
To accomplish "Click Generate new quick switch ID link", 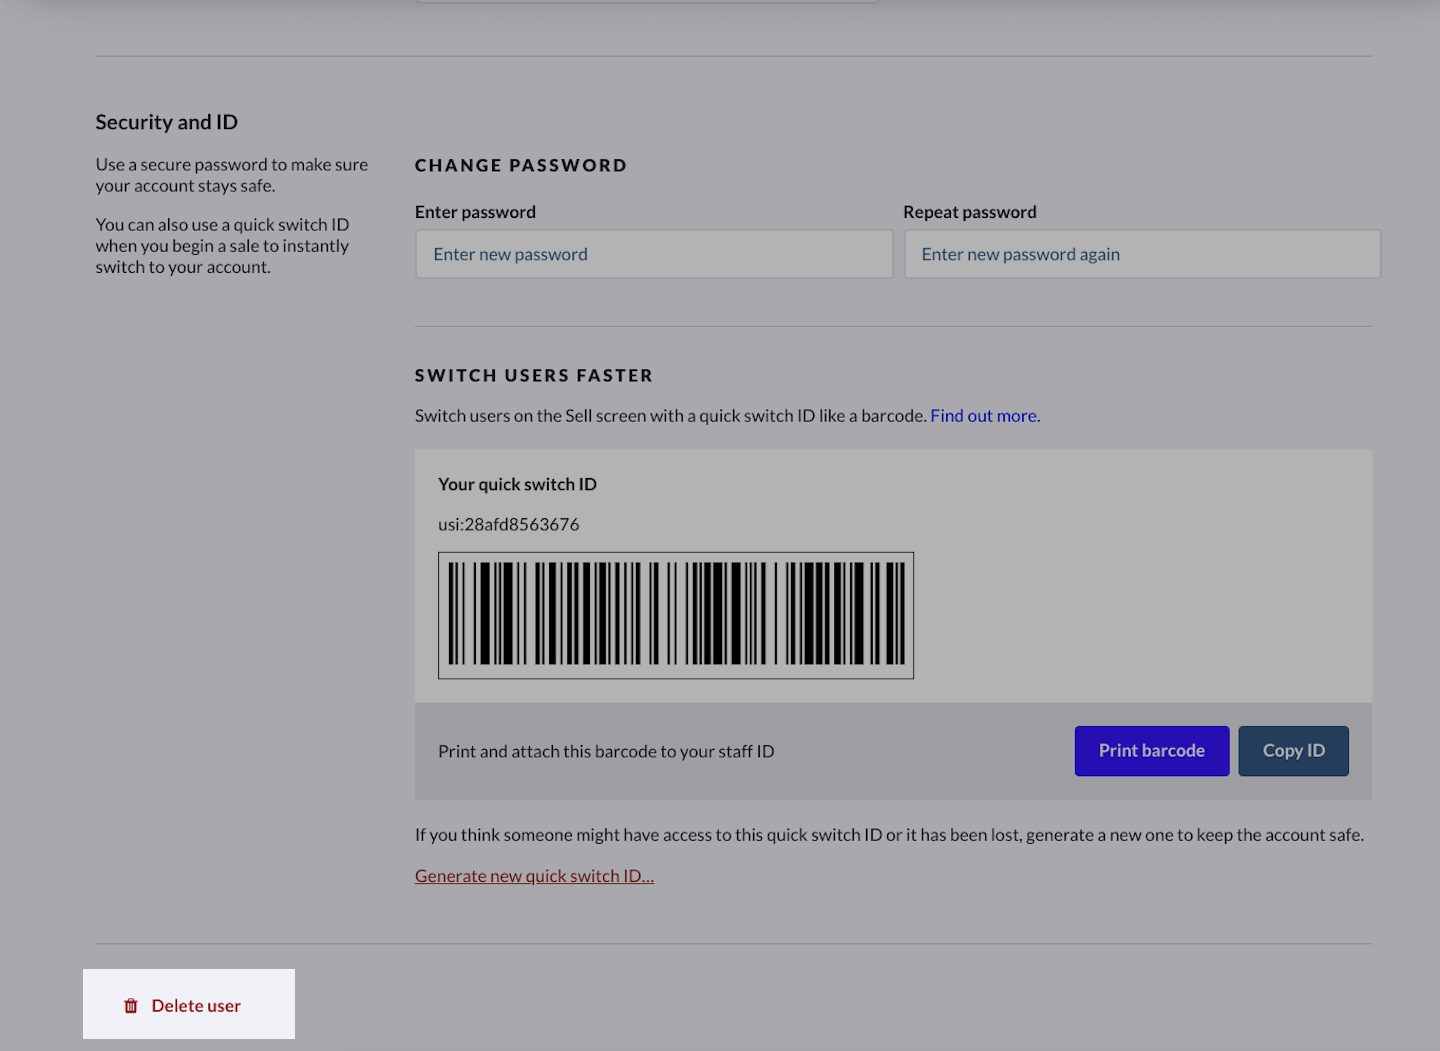I will 535,876.
